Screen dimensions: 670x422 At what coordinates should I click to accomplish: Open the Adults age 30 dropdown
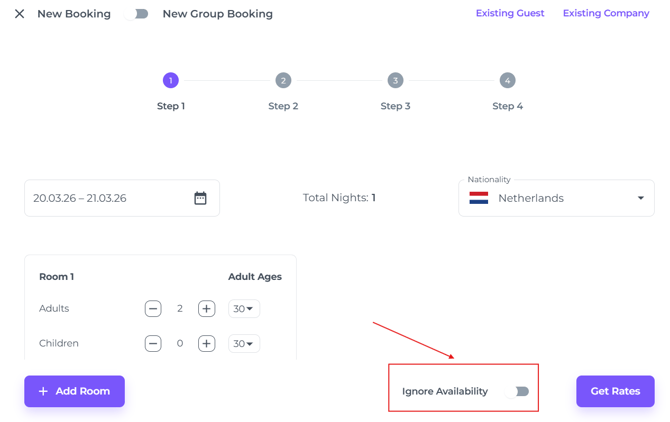(x=243, y=309)
